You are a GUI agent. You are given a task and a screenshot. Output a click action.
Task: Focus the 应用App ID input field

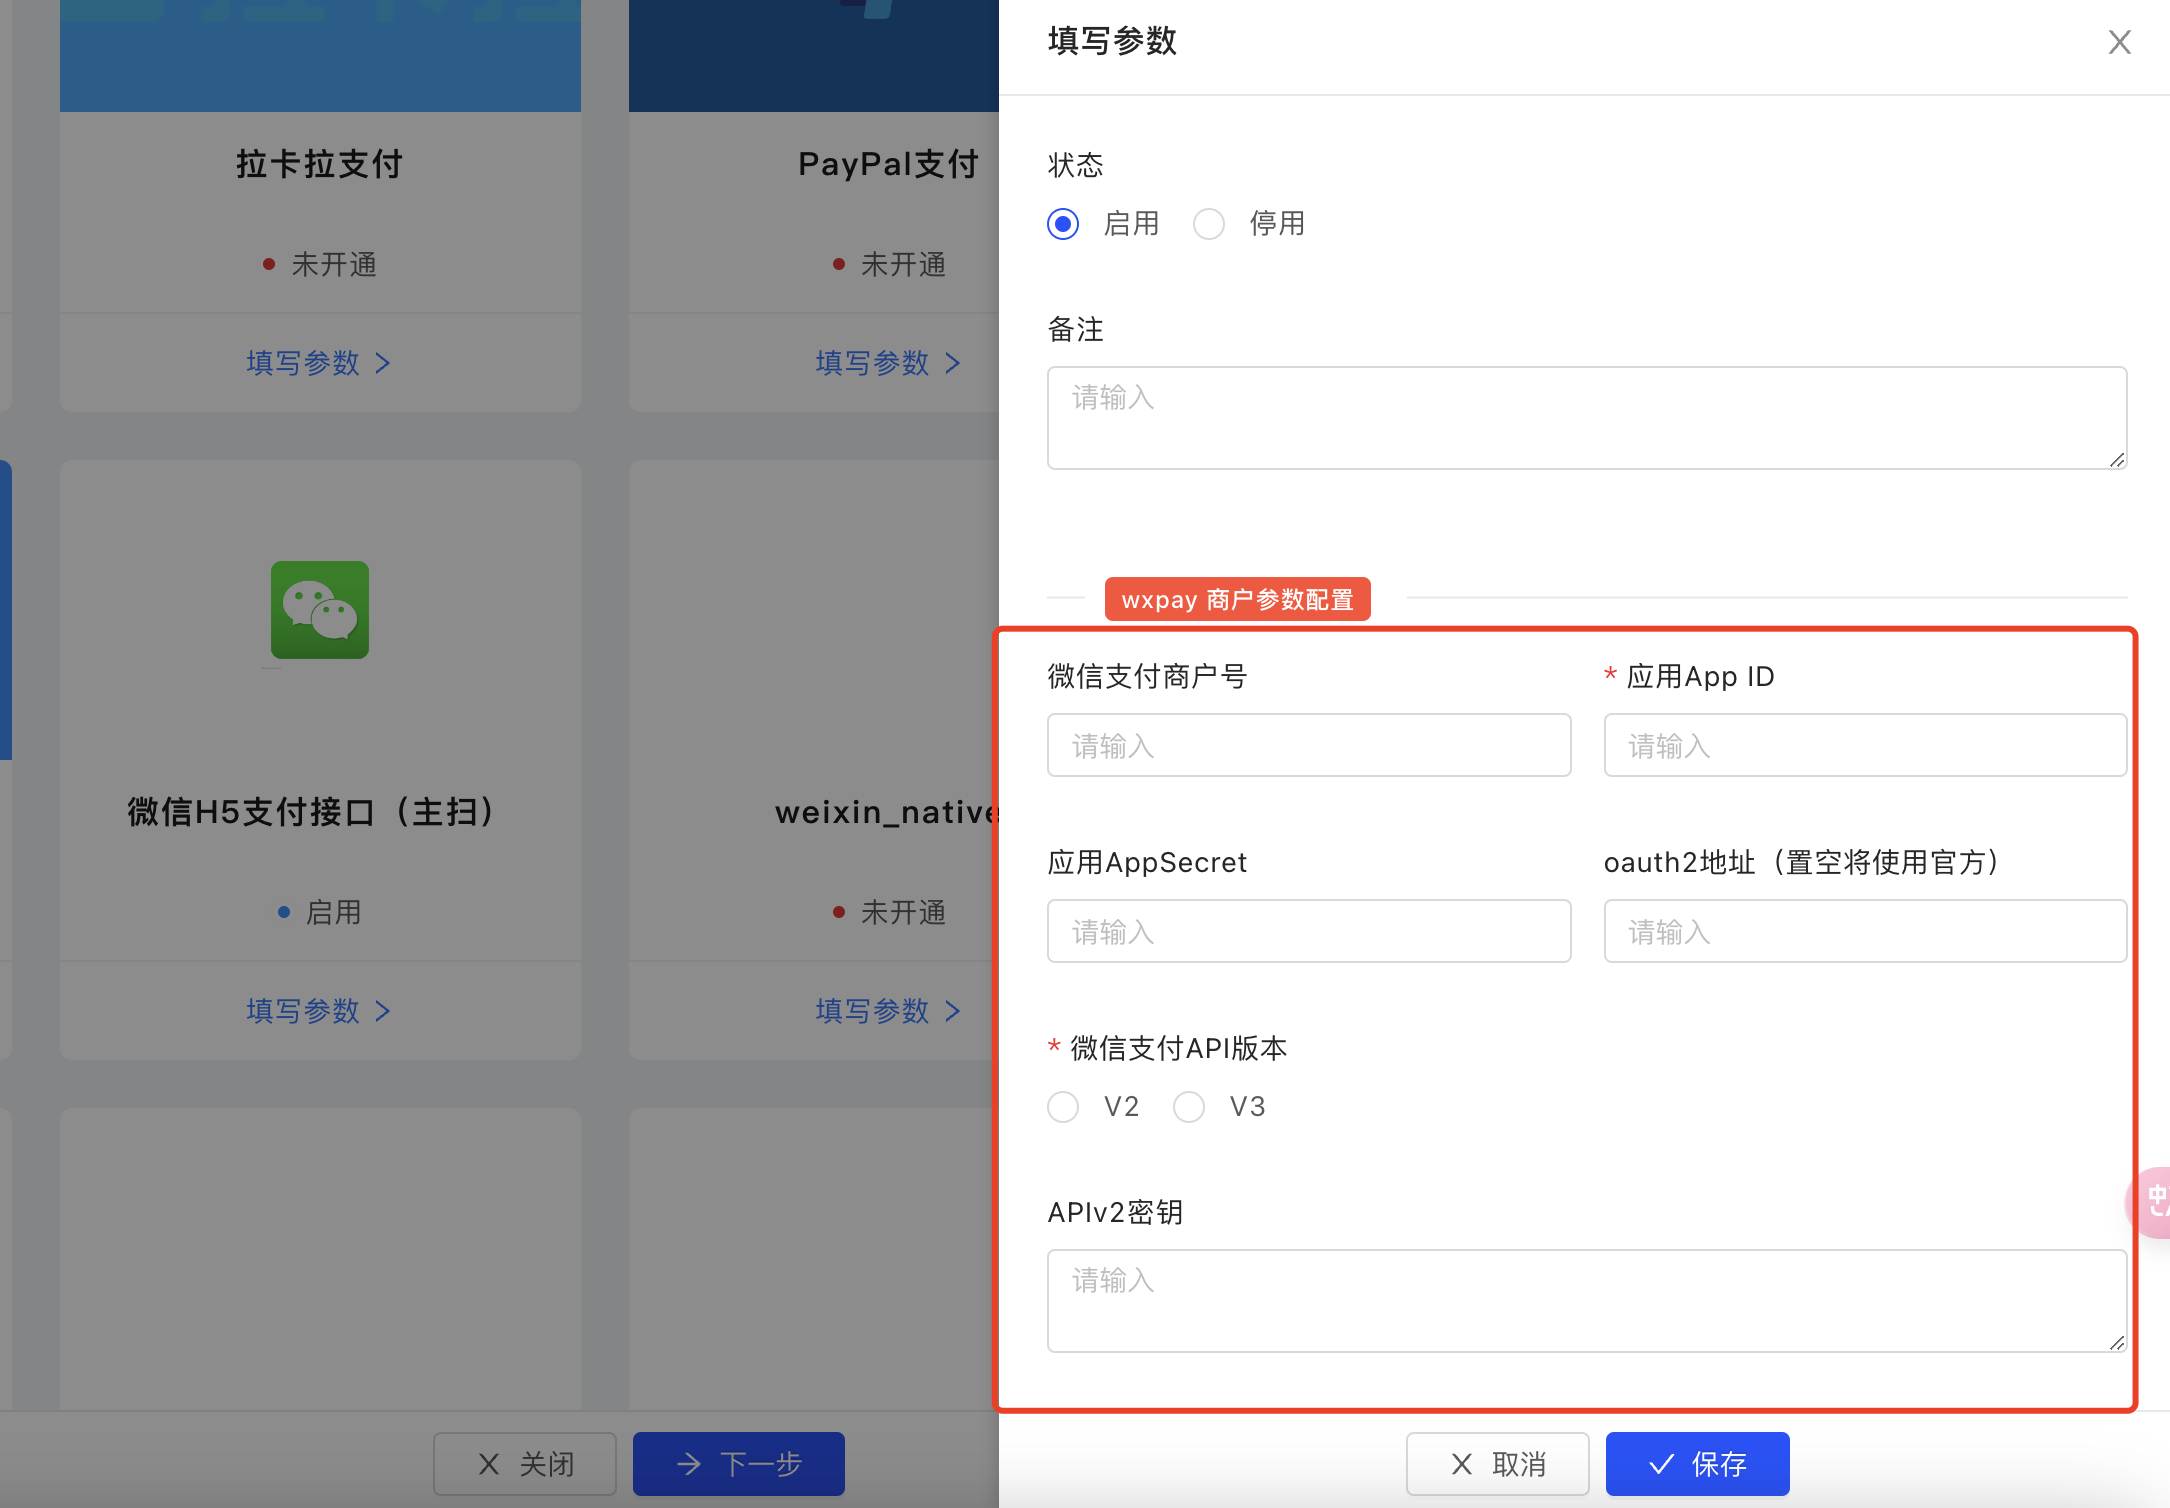coord(1864,745)
